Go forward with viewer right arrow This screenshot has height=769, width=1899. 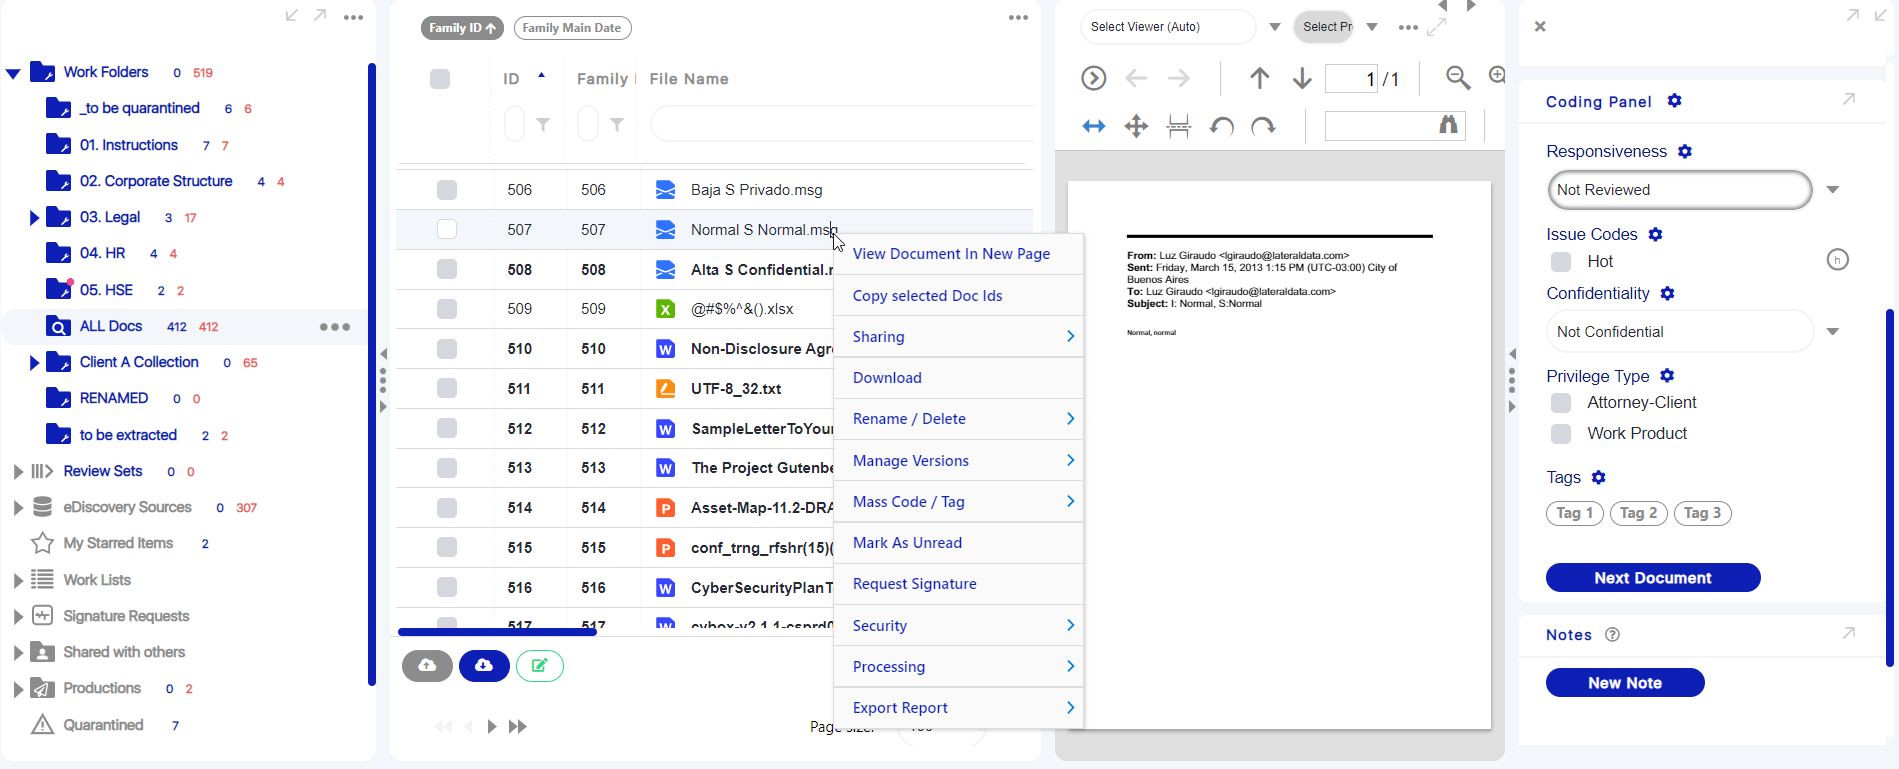point(1179,78)
